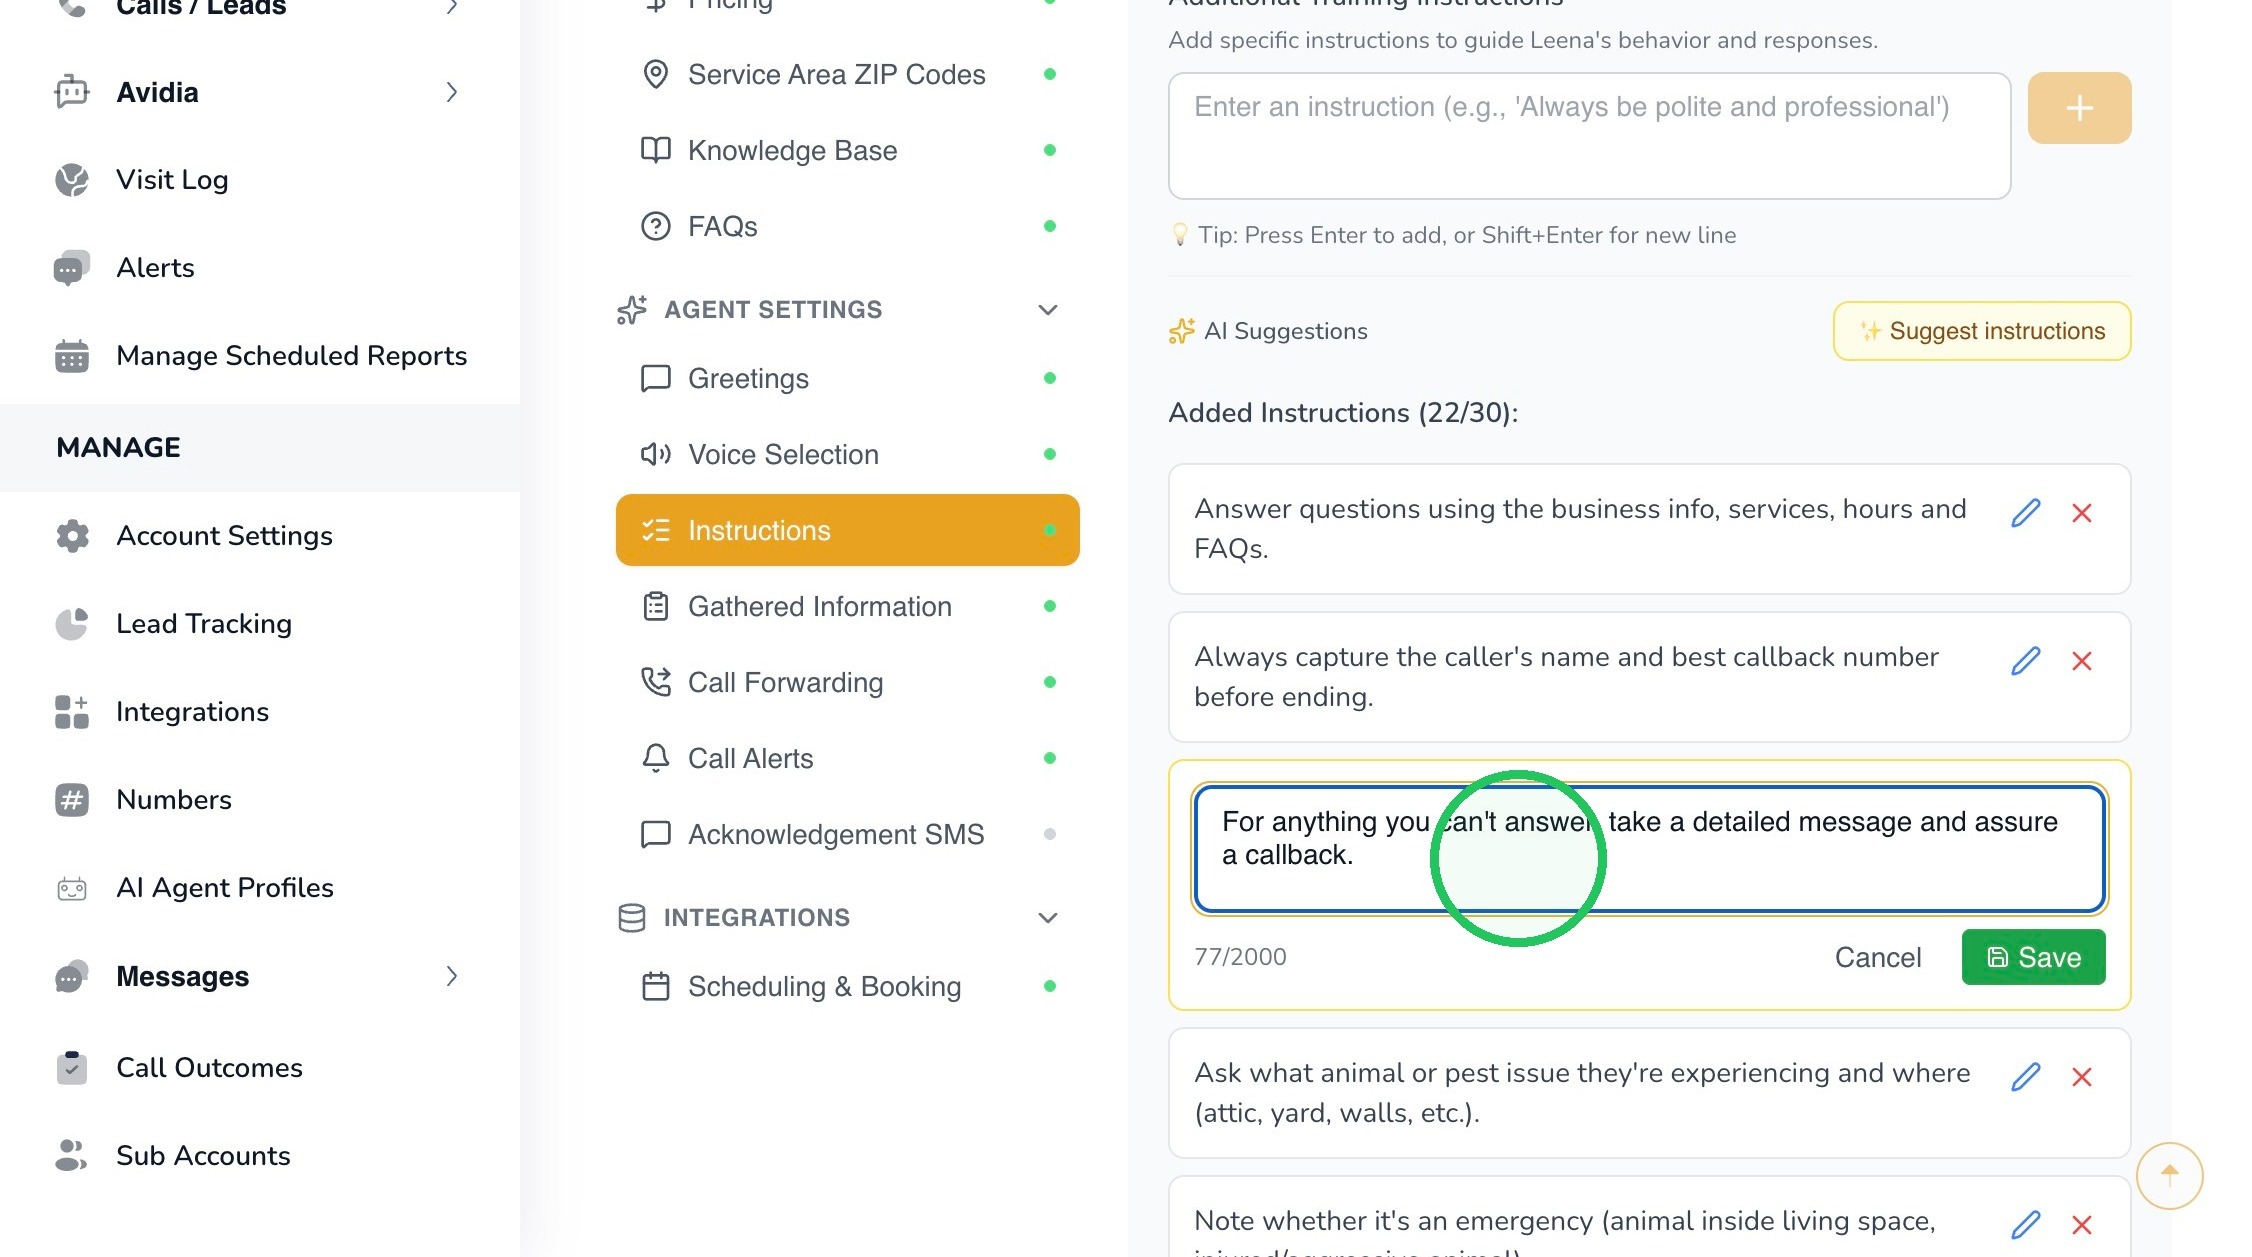Image resolution: width=2252 pixels, height=1257 pixels.
Task: Cancel editing the instruction
Action: click(x=1877, y=957)
